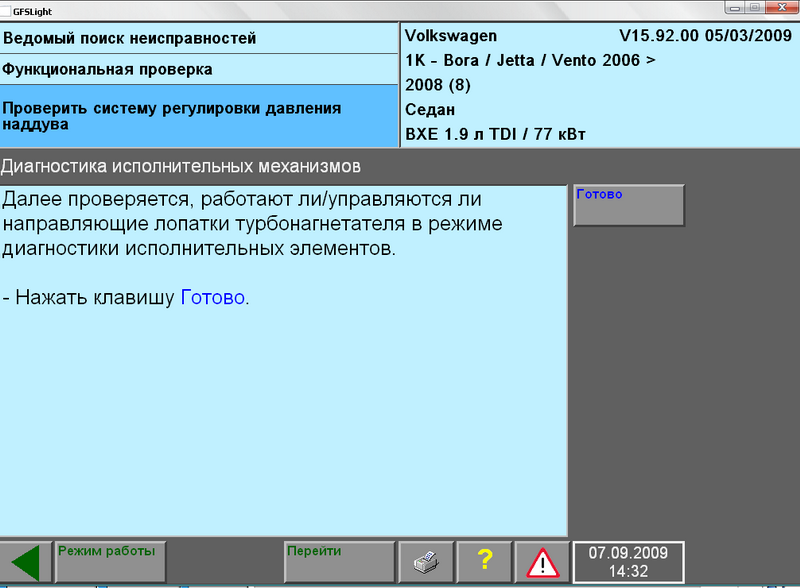This screenshot has width=800, height=588.
Task: Click the printer icon button
Action: point(426,562)
